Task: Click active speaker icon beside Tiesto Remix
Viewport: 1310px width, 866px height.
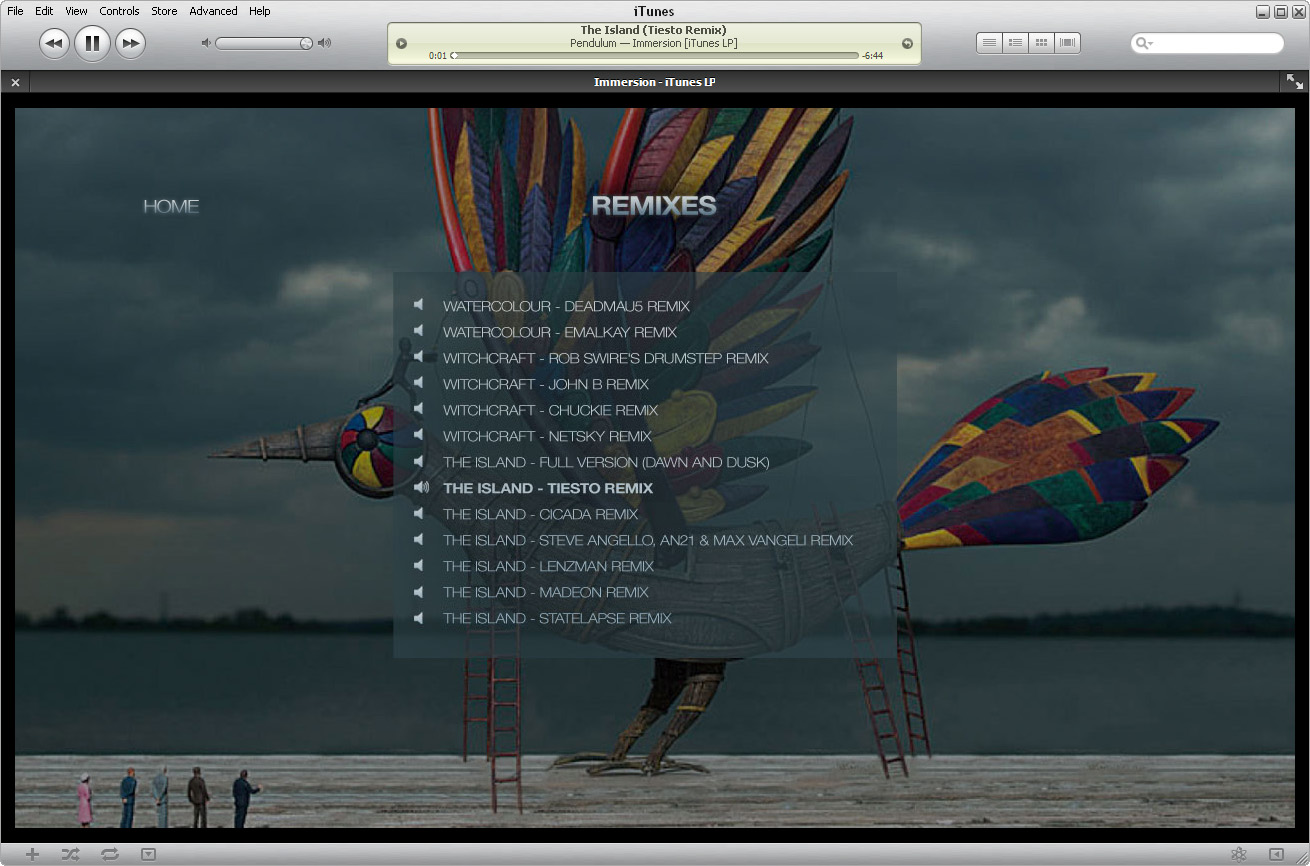Action: click(421, 487)
